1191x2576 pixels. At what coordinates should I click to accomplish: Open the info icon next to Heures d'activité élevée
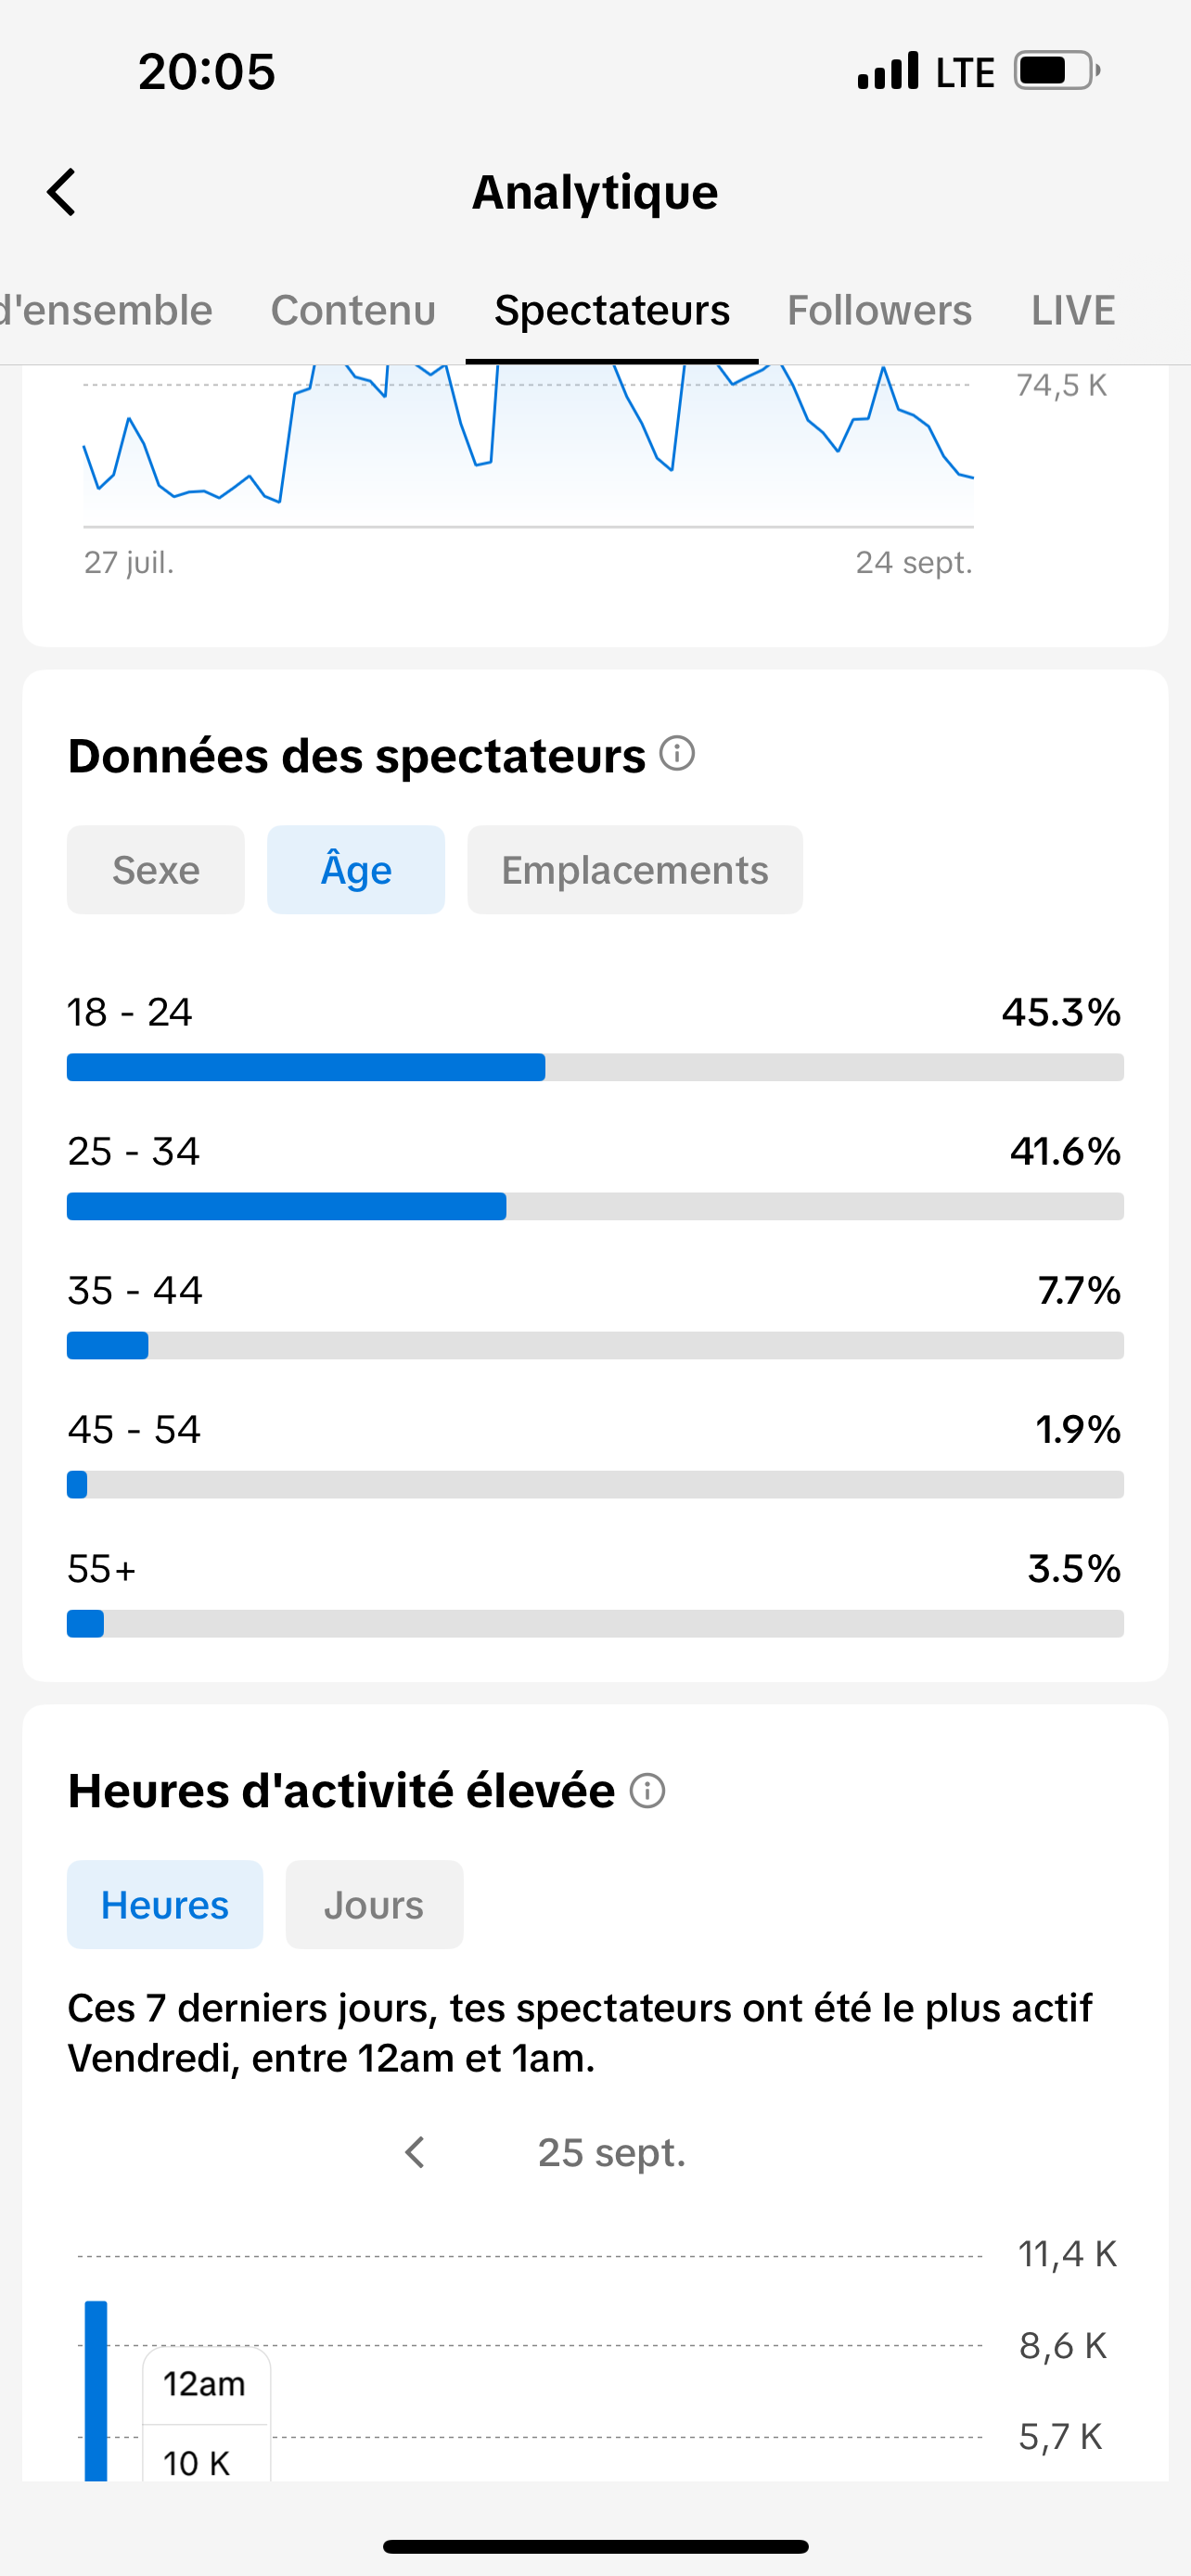[x=647, y=1790]
